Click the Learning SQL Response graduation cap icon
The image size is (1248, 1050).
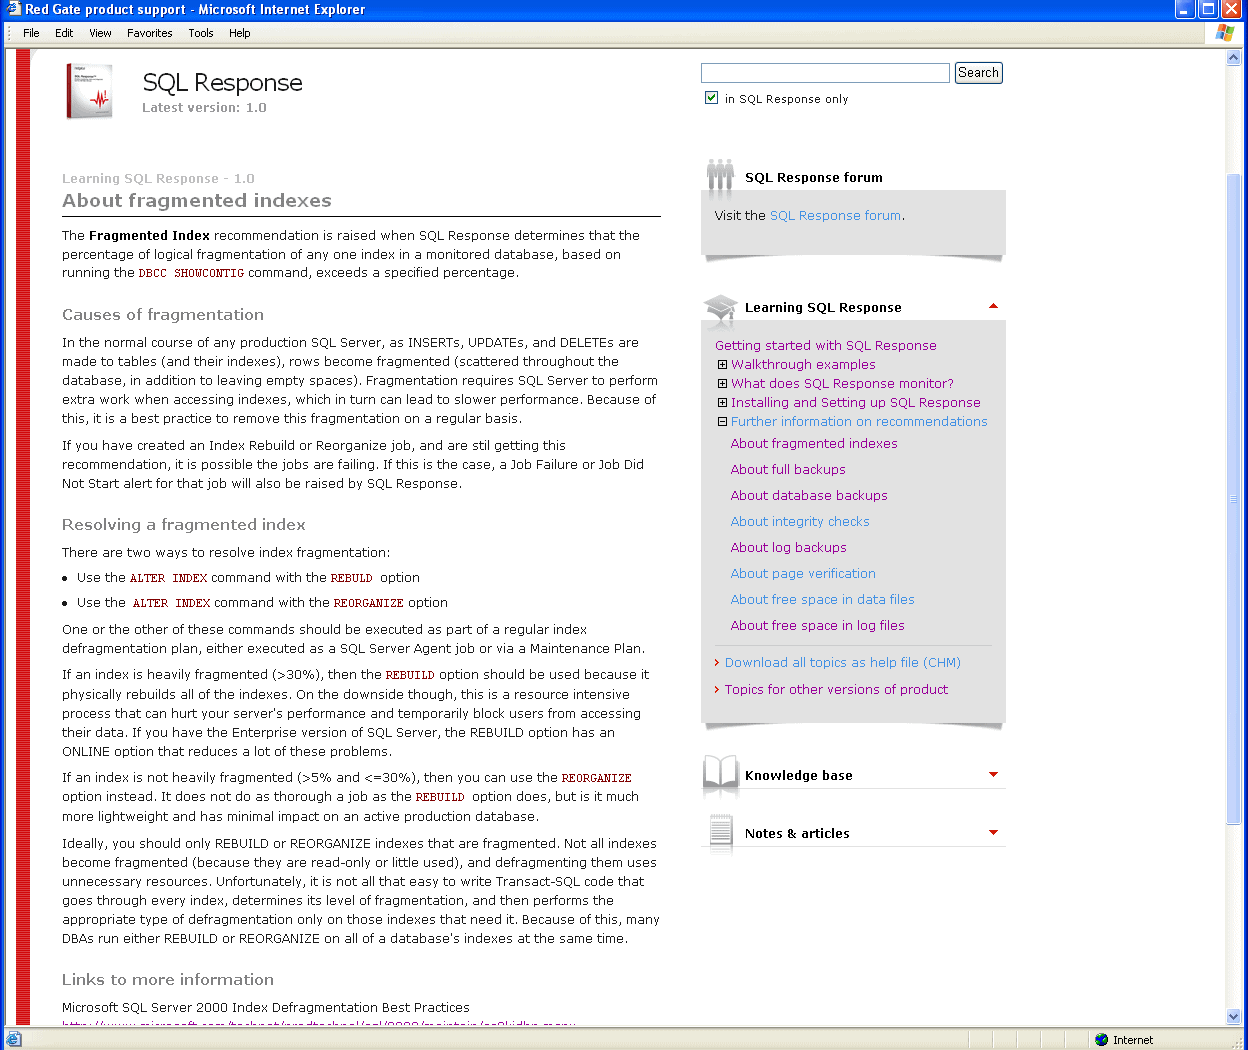[721, 309]
